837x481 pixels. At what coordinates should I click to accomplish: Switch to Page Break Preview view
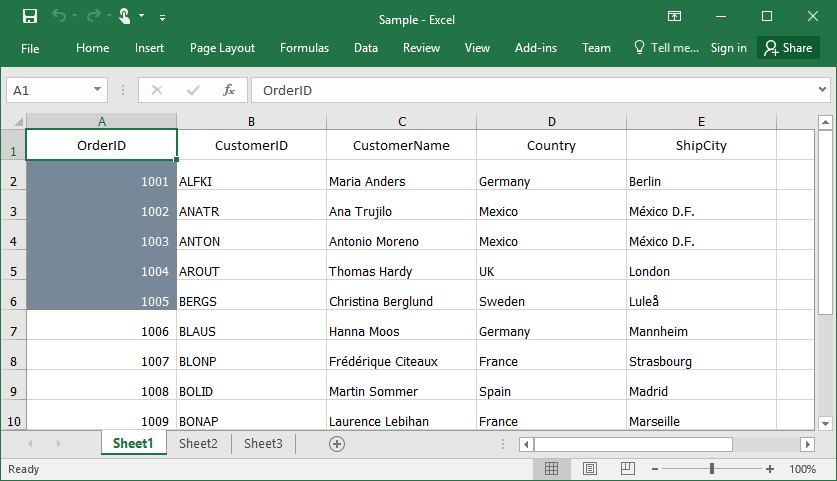coord(626,469)
